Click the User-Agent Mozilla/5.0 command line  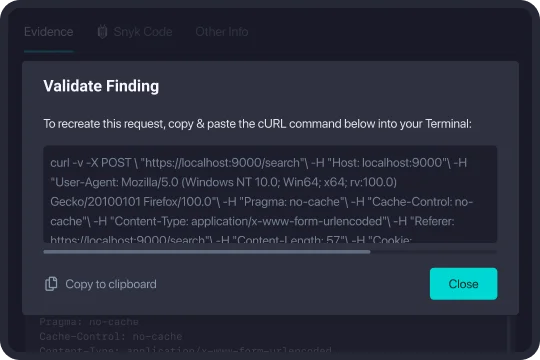(x=224, y=182)
